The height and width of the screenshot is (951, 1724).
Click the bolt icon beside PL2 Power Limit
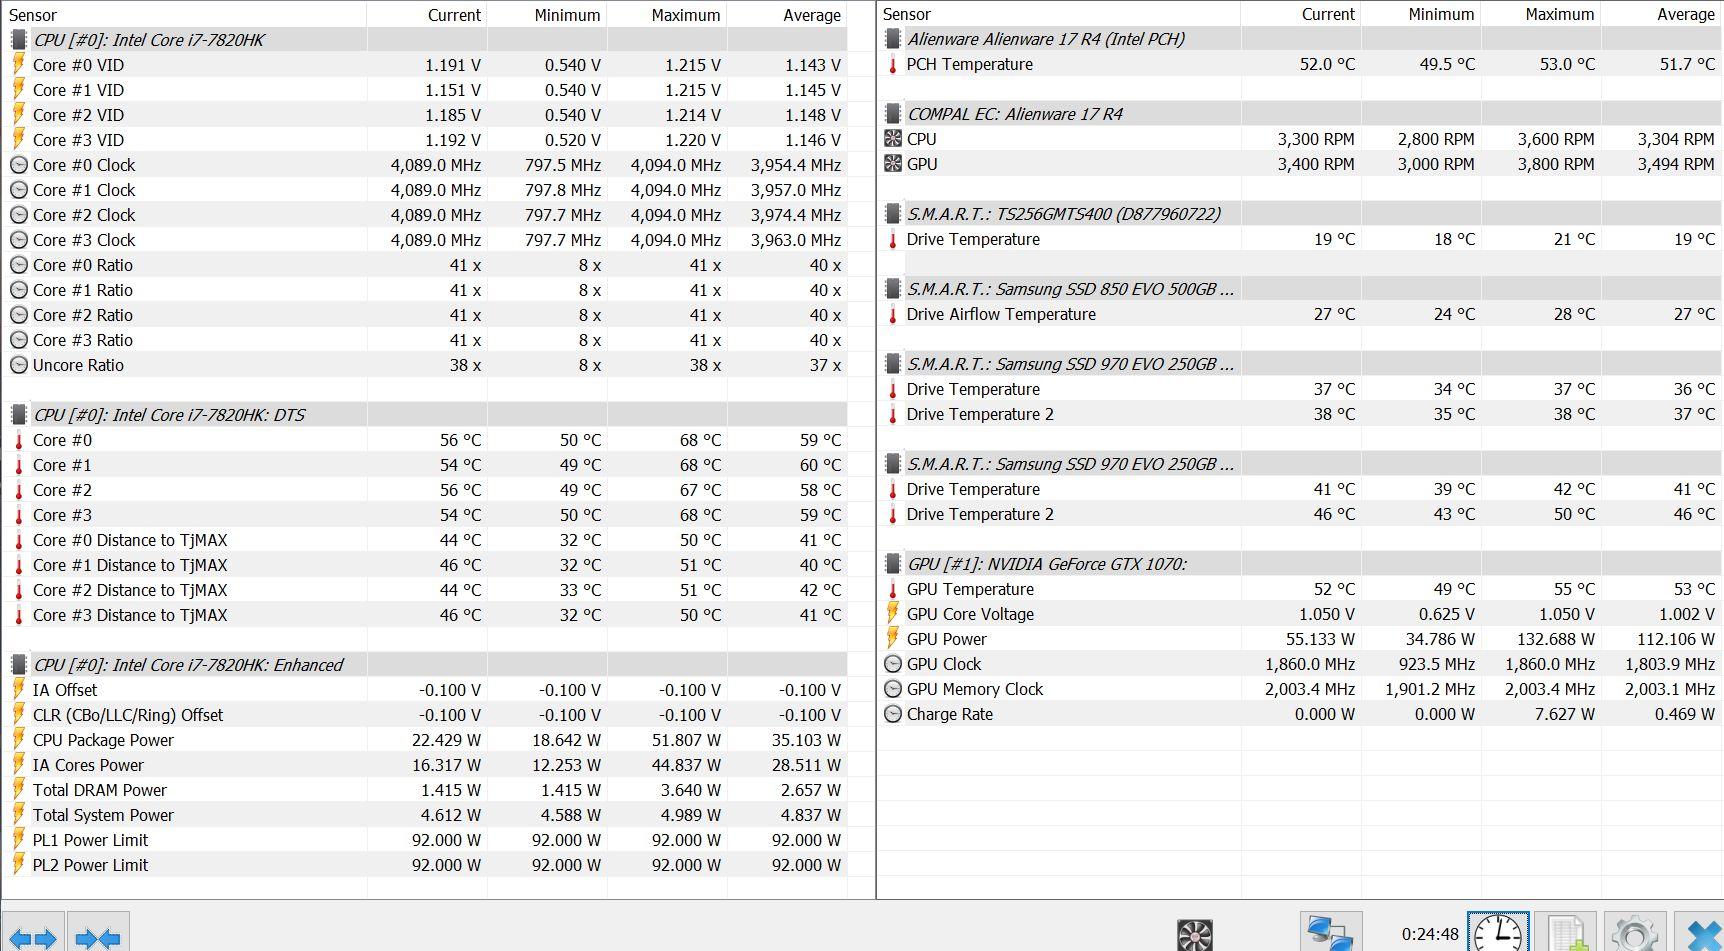click(x=18, y=865)
